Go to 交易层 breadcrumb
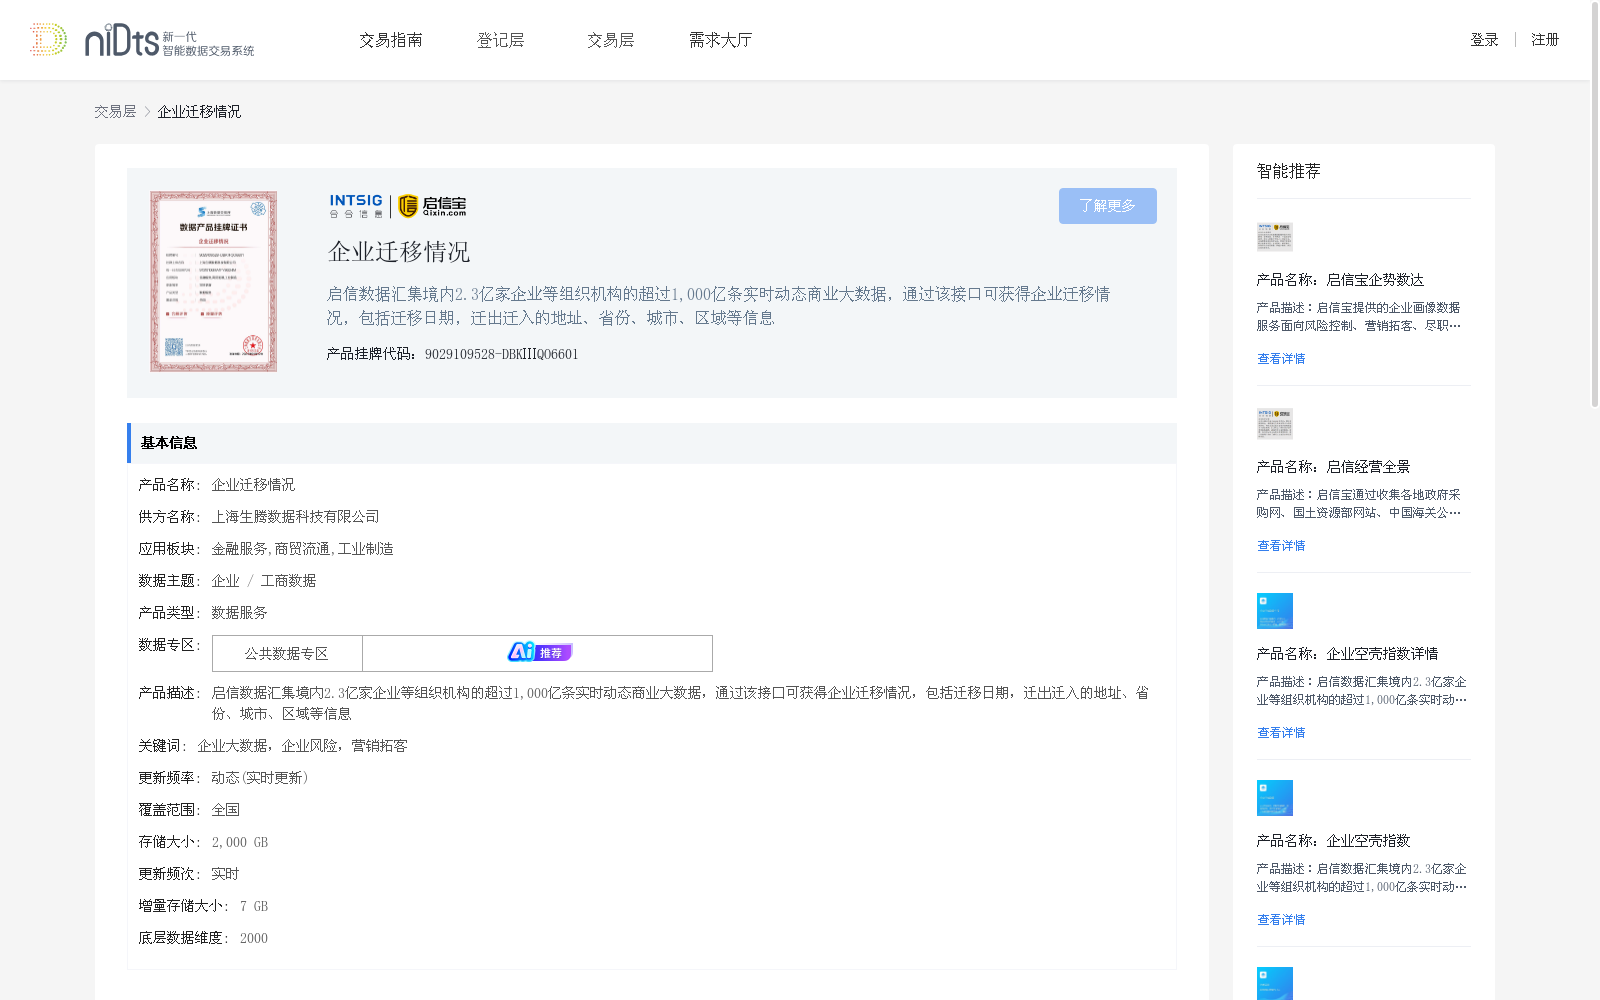1600x1000 pixels. (x=115, y=112)
